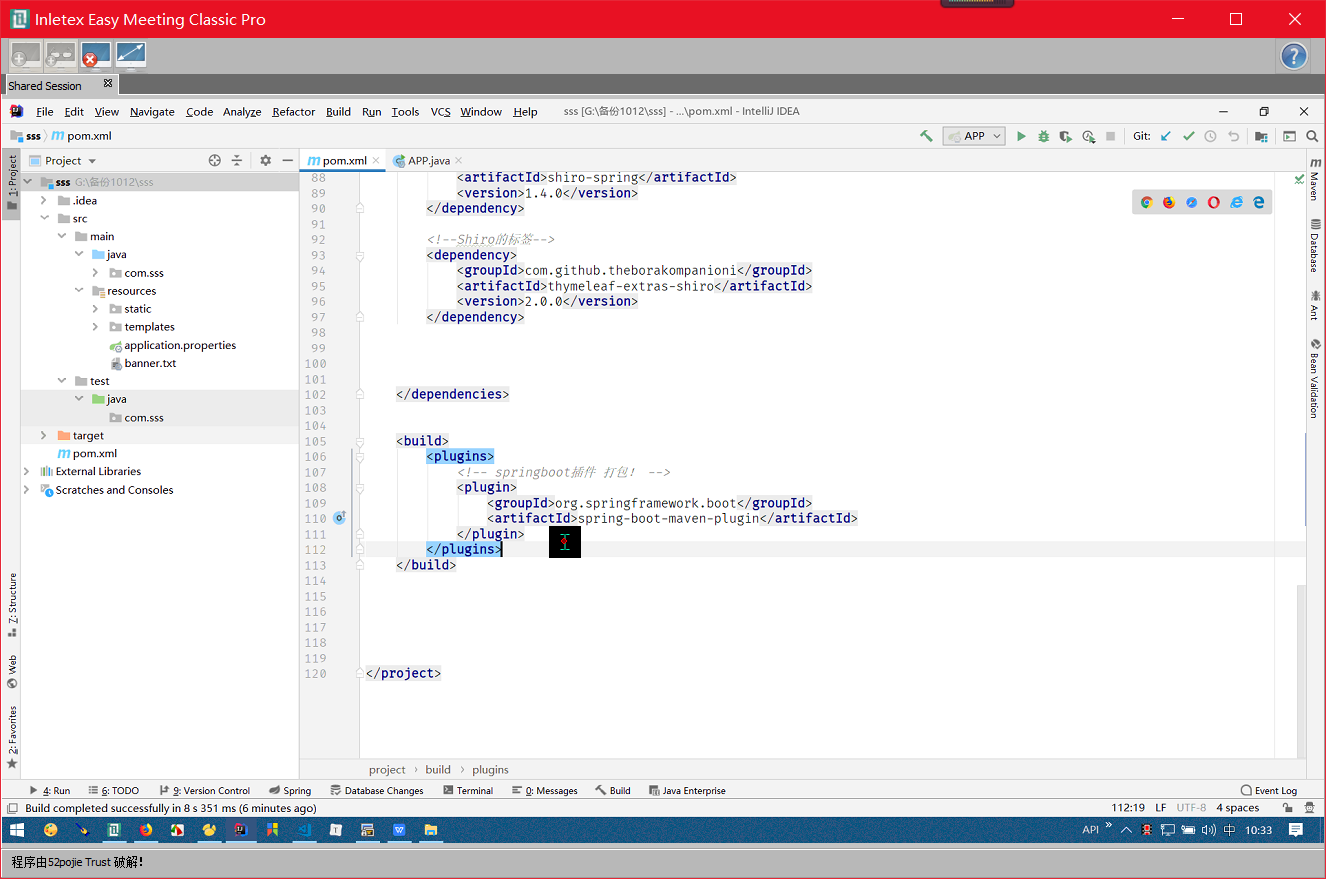This screenshot has height=879, width=1326.
Task: Click the editor vertical scrollbar
Action: coord(1301,670)
